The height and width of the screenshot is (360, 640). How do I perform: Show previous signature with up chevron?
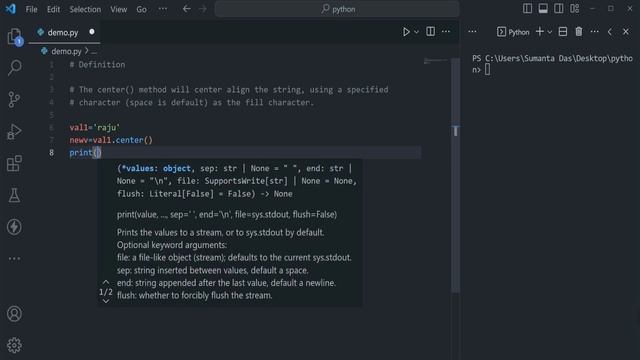point(106,282)
